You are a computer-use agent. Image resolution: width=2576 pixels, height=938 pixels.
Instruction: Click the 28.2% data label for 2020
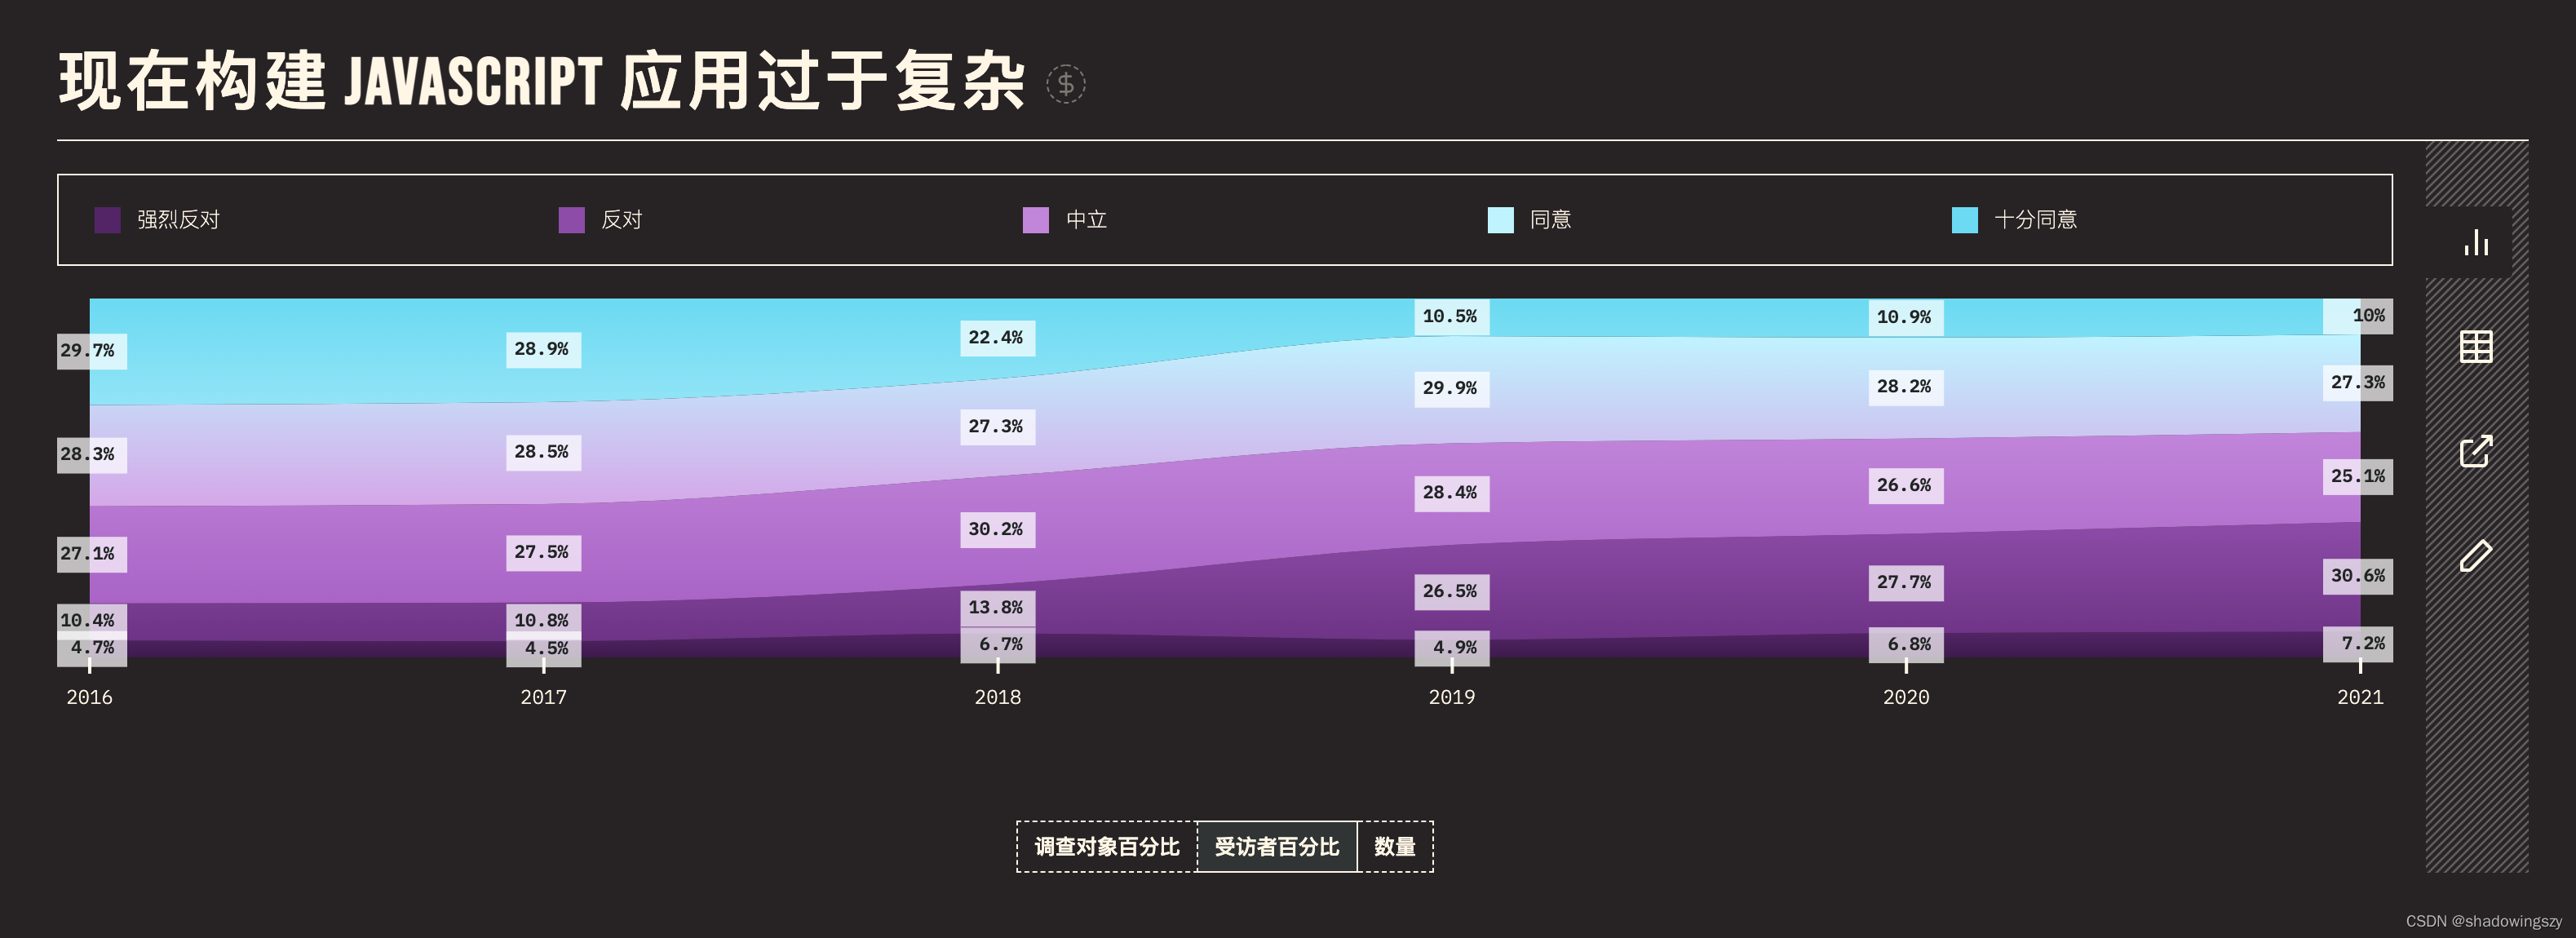point(1905,387)
